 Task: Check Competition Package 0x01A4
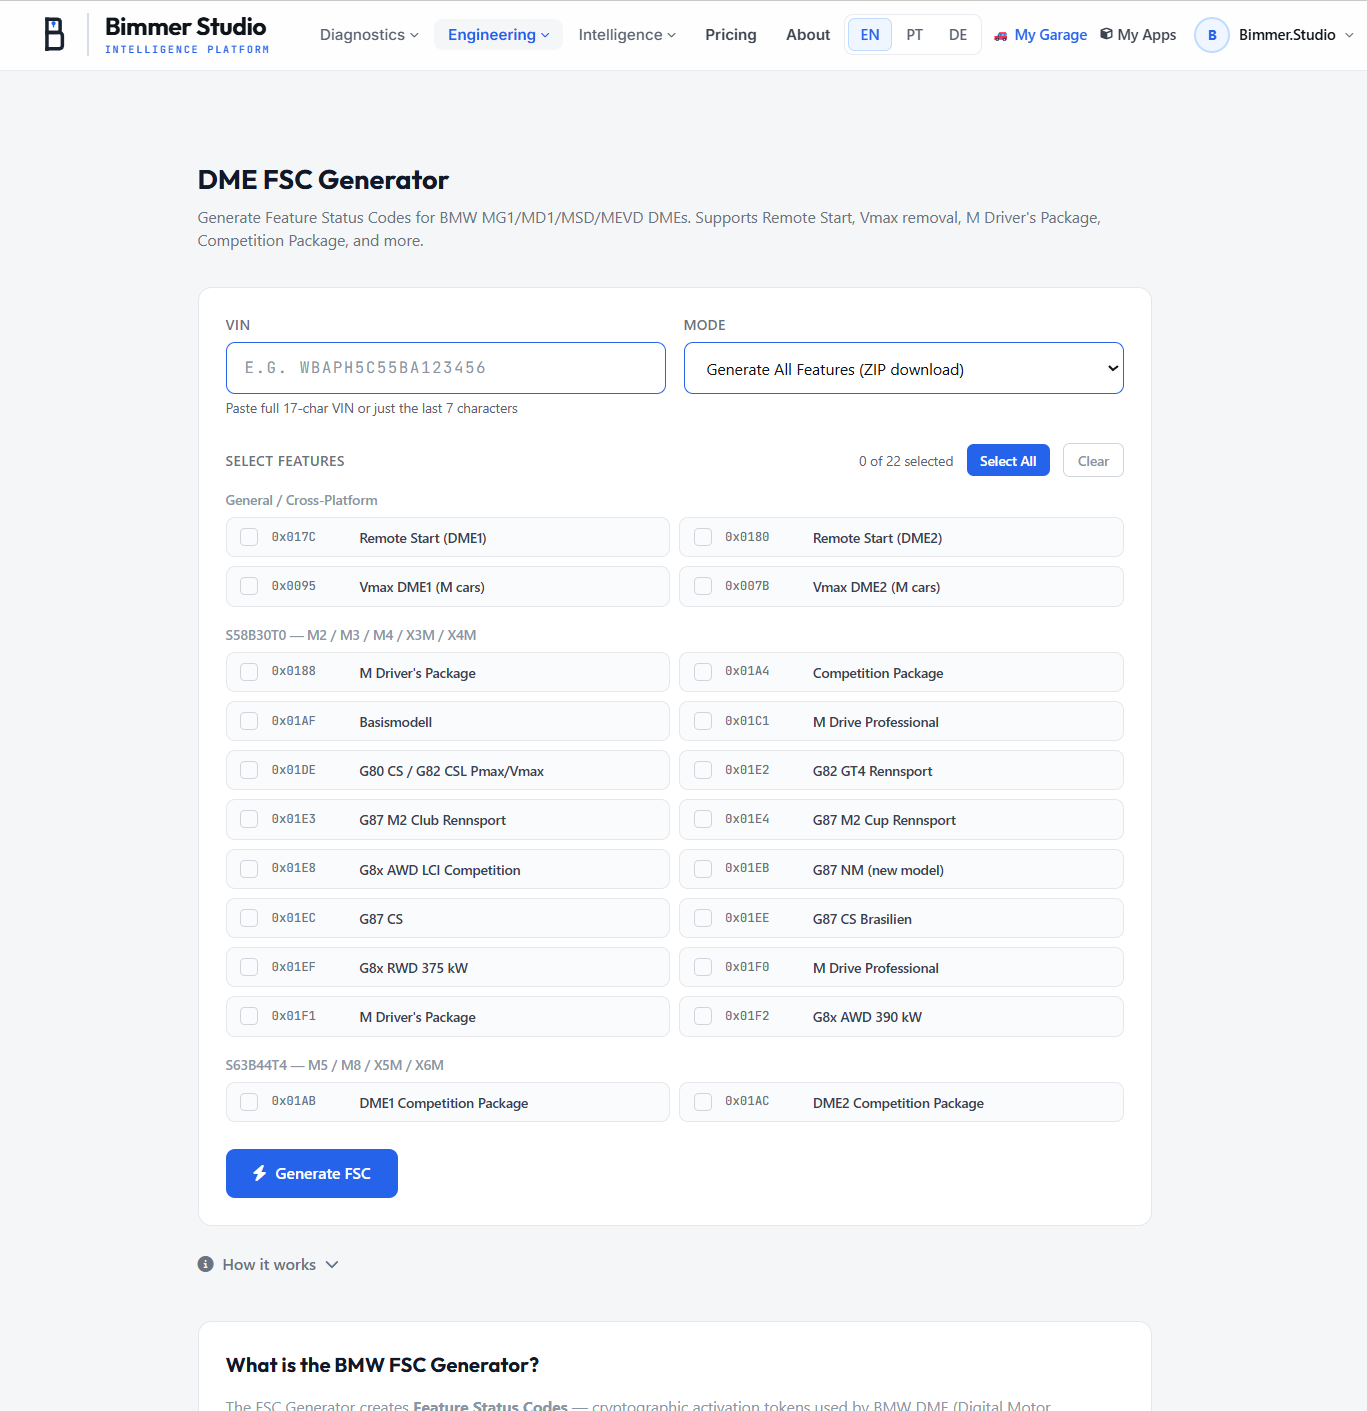point(703,672)
